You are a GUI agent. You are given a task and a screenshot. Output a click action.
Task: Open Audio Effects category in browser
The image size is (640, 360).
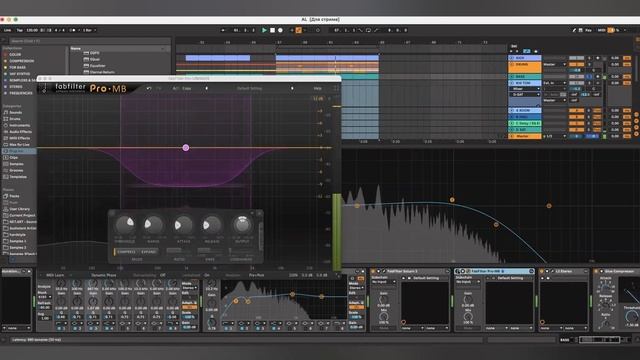click(x=20, y=132)
